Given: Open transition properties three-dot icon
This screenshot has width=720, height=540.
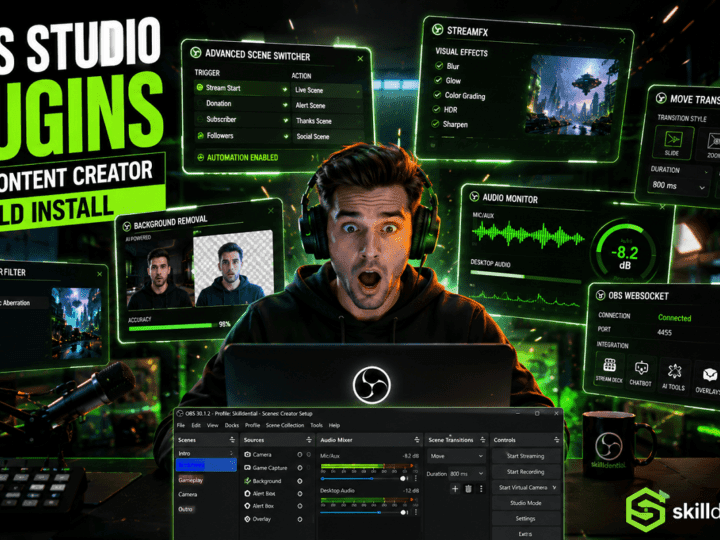Looking at the screenshot, I should point(481,489).
